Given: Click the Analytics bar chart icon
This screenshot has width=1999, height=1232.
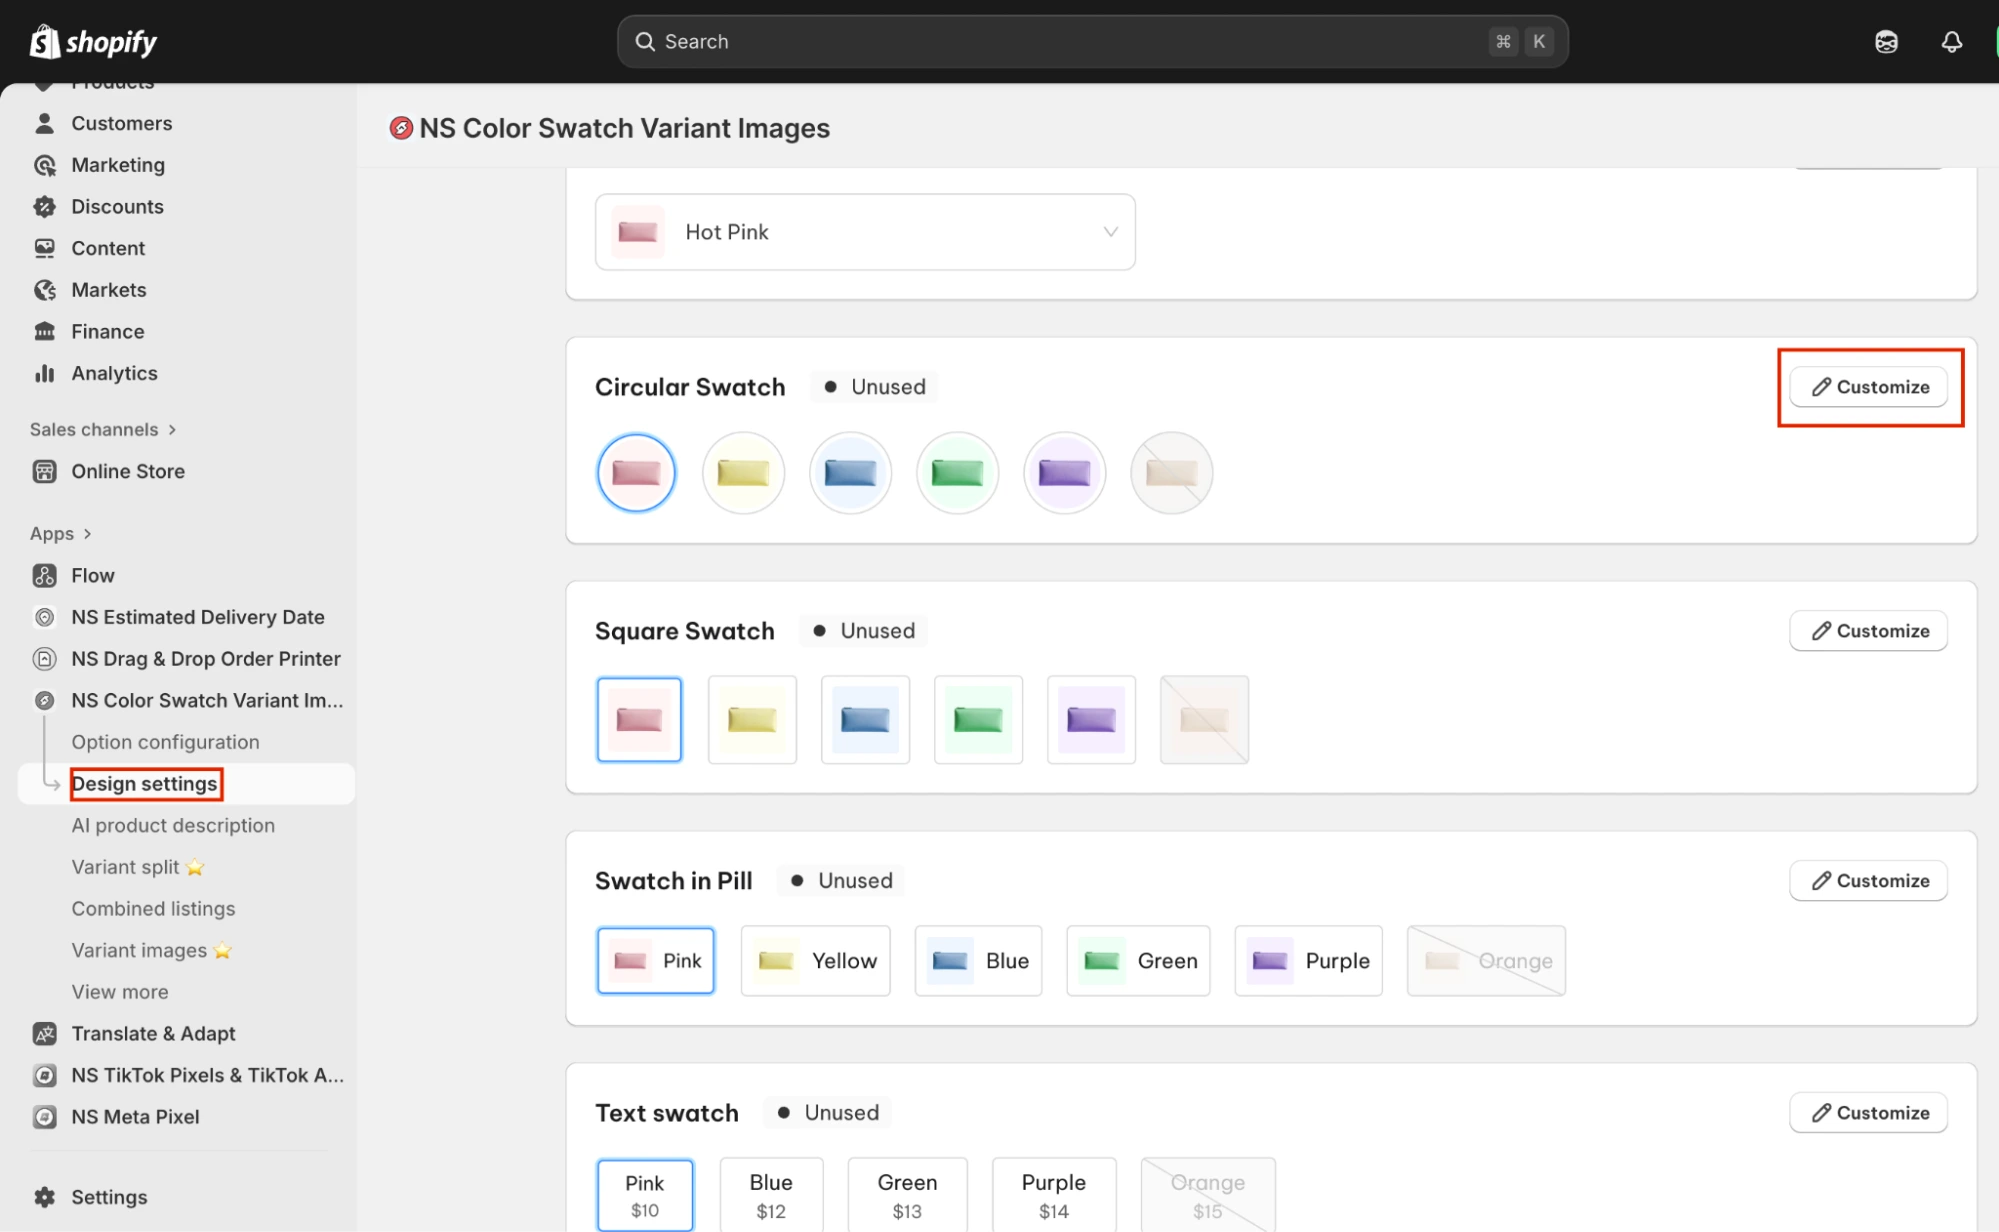Looking at the screenshot, I should pos(44,373).
